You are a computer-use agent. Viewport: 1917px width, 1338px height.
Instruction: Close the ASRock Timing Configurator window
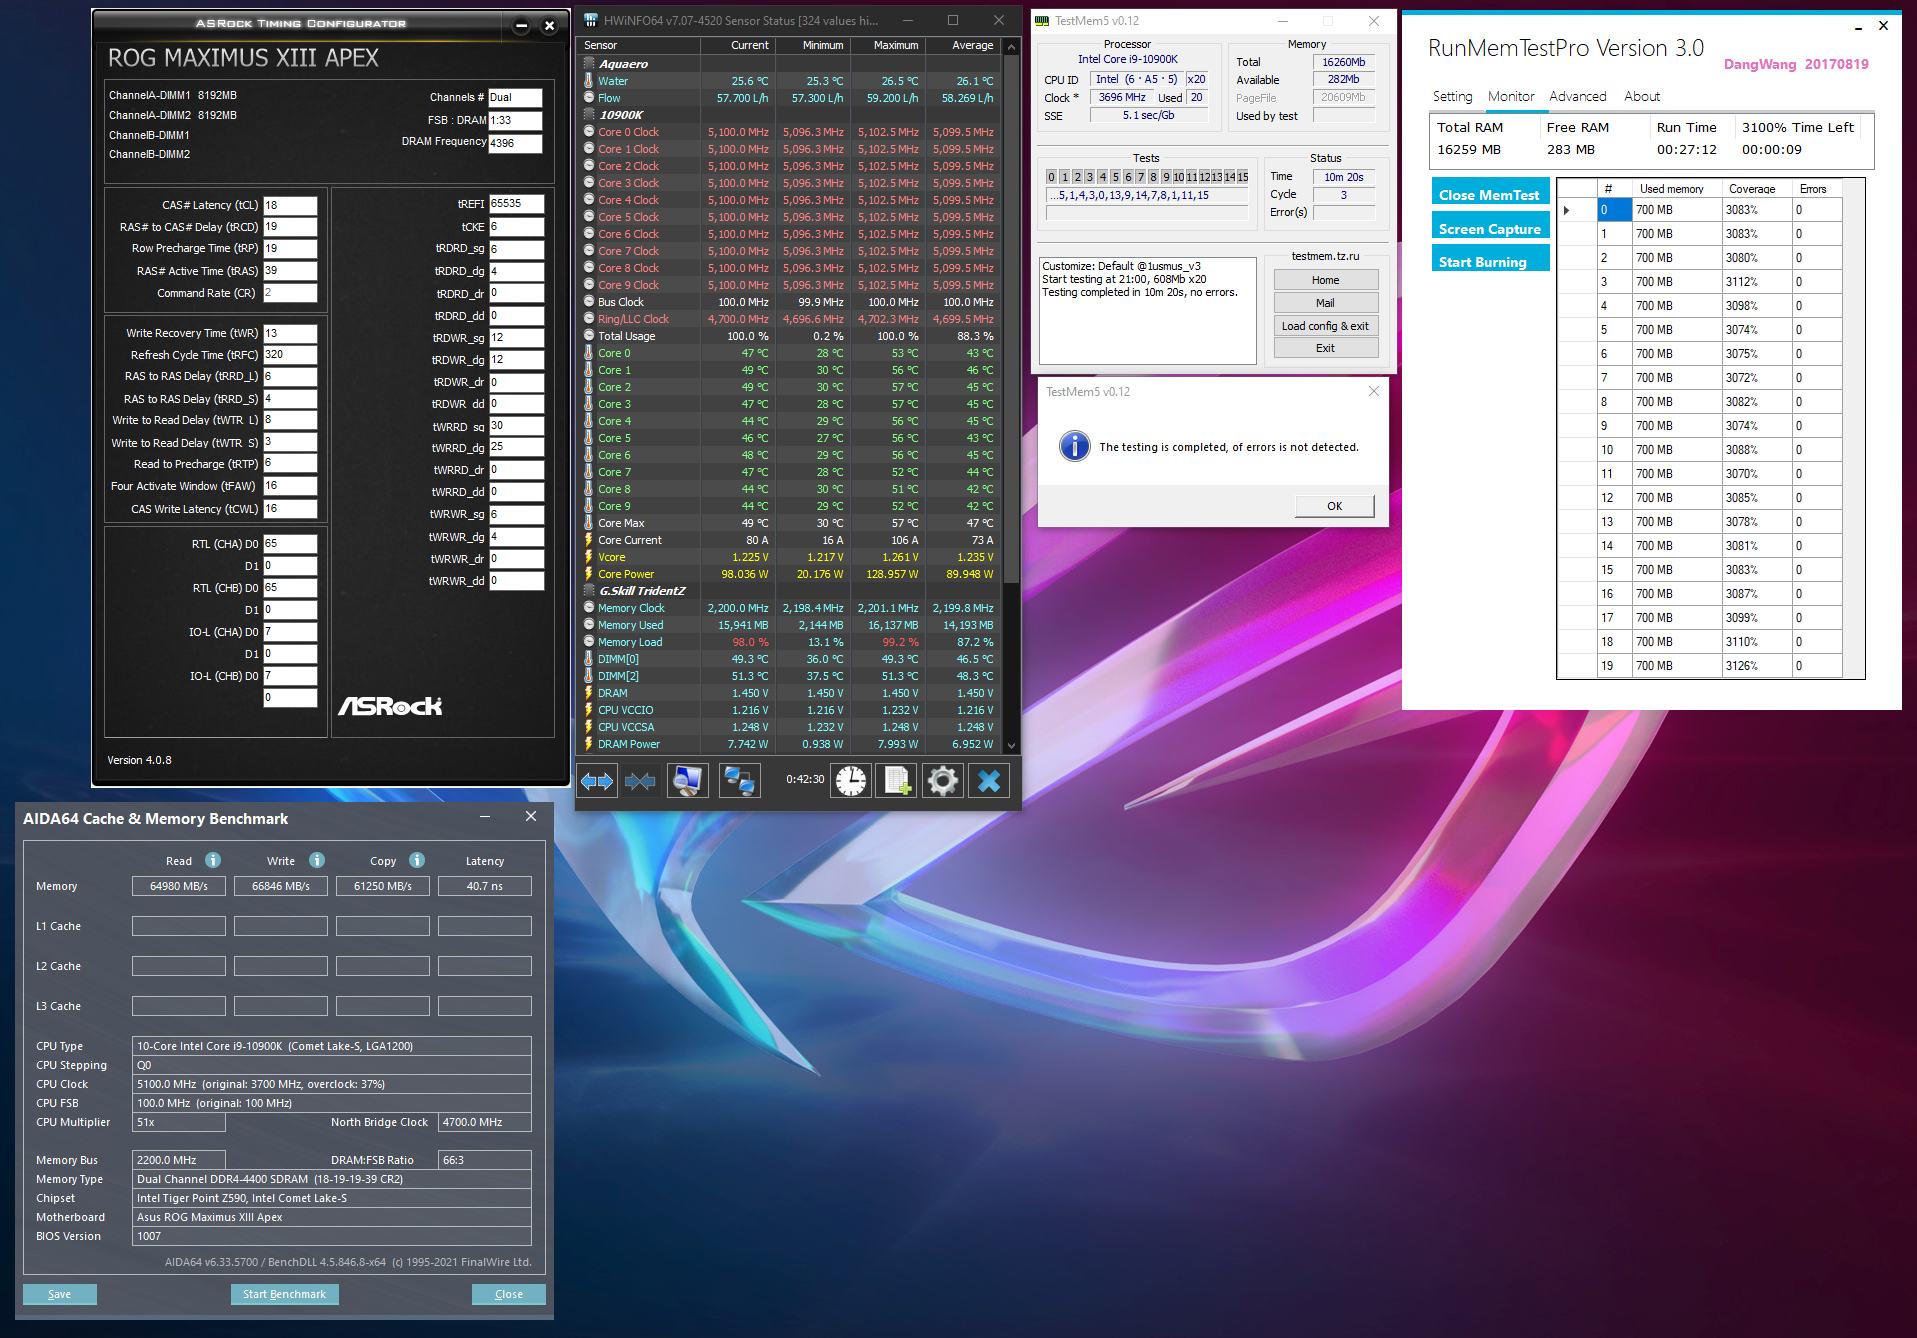pos(549,26)
